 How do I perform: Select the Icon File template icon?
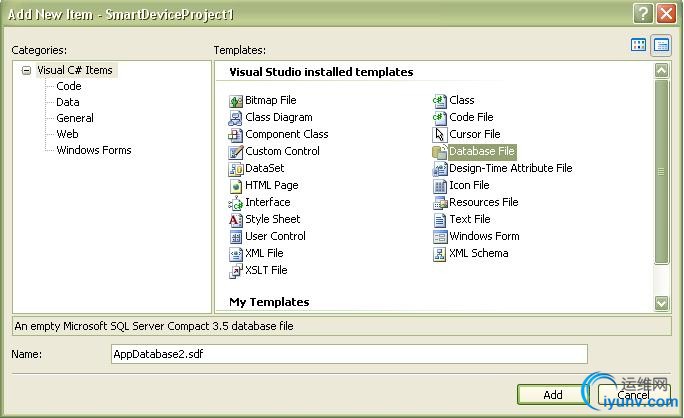click(440, 186)
